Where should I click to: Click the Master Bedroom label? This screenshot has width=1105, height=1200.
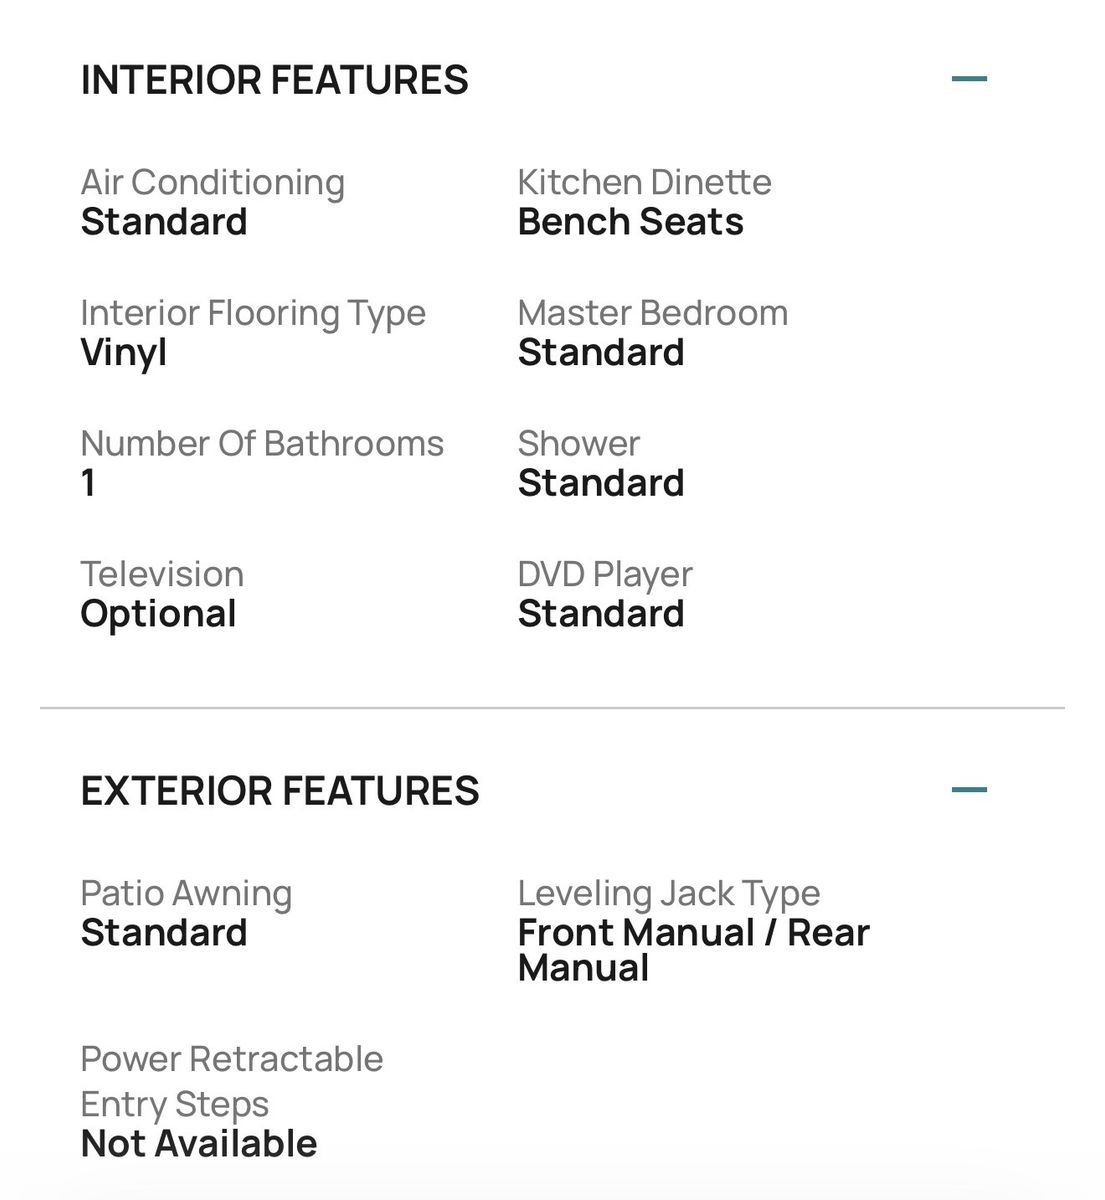click(x=652, y=313)
